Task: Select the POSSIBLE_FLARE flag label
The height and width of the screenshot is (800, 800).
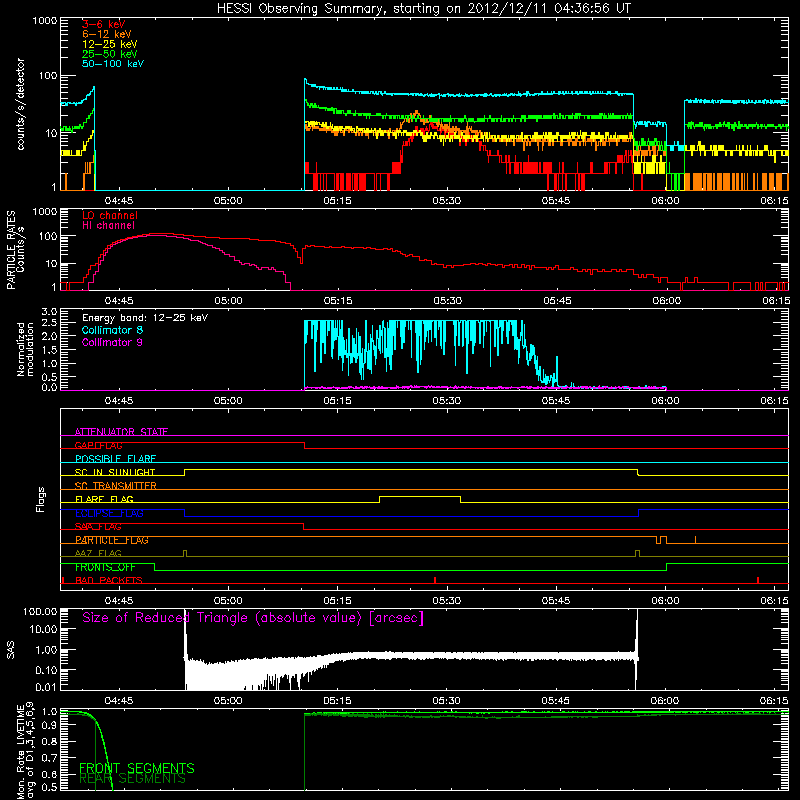Action: 115,459
